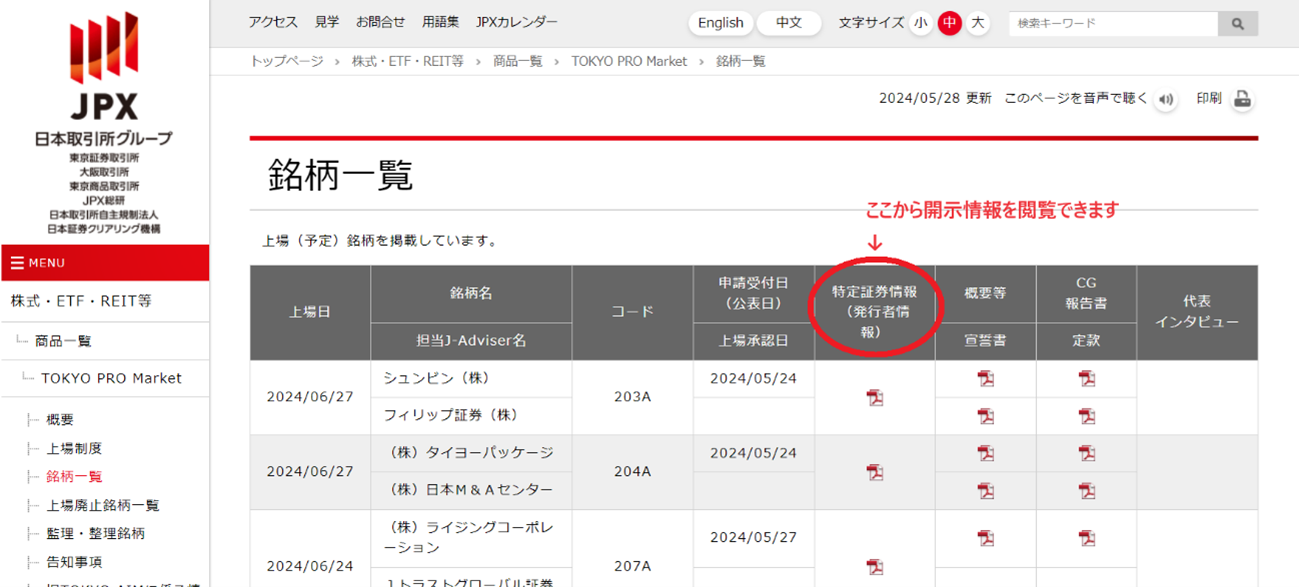This screenshot has height=587, width=1299.
Task: Click the （株）タイヨーパッケージ name cell
Action: coord(471,453)
